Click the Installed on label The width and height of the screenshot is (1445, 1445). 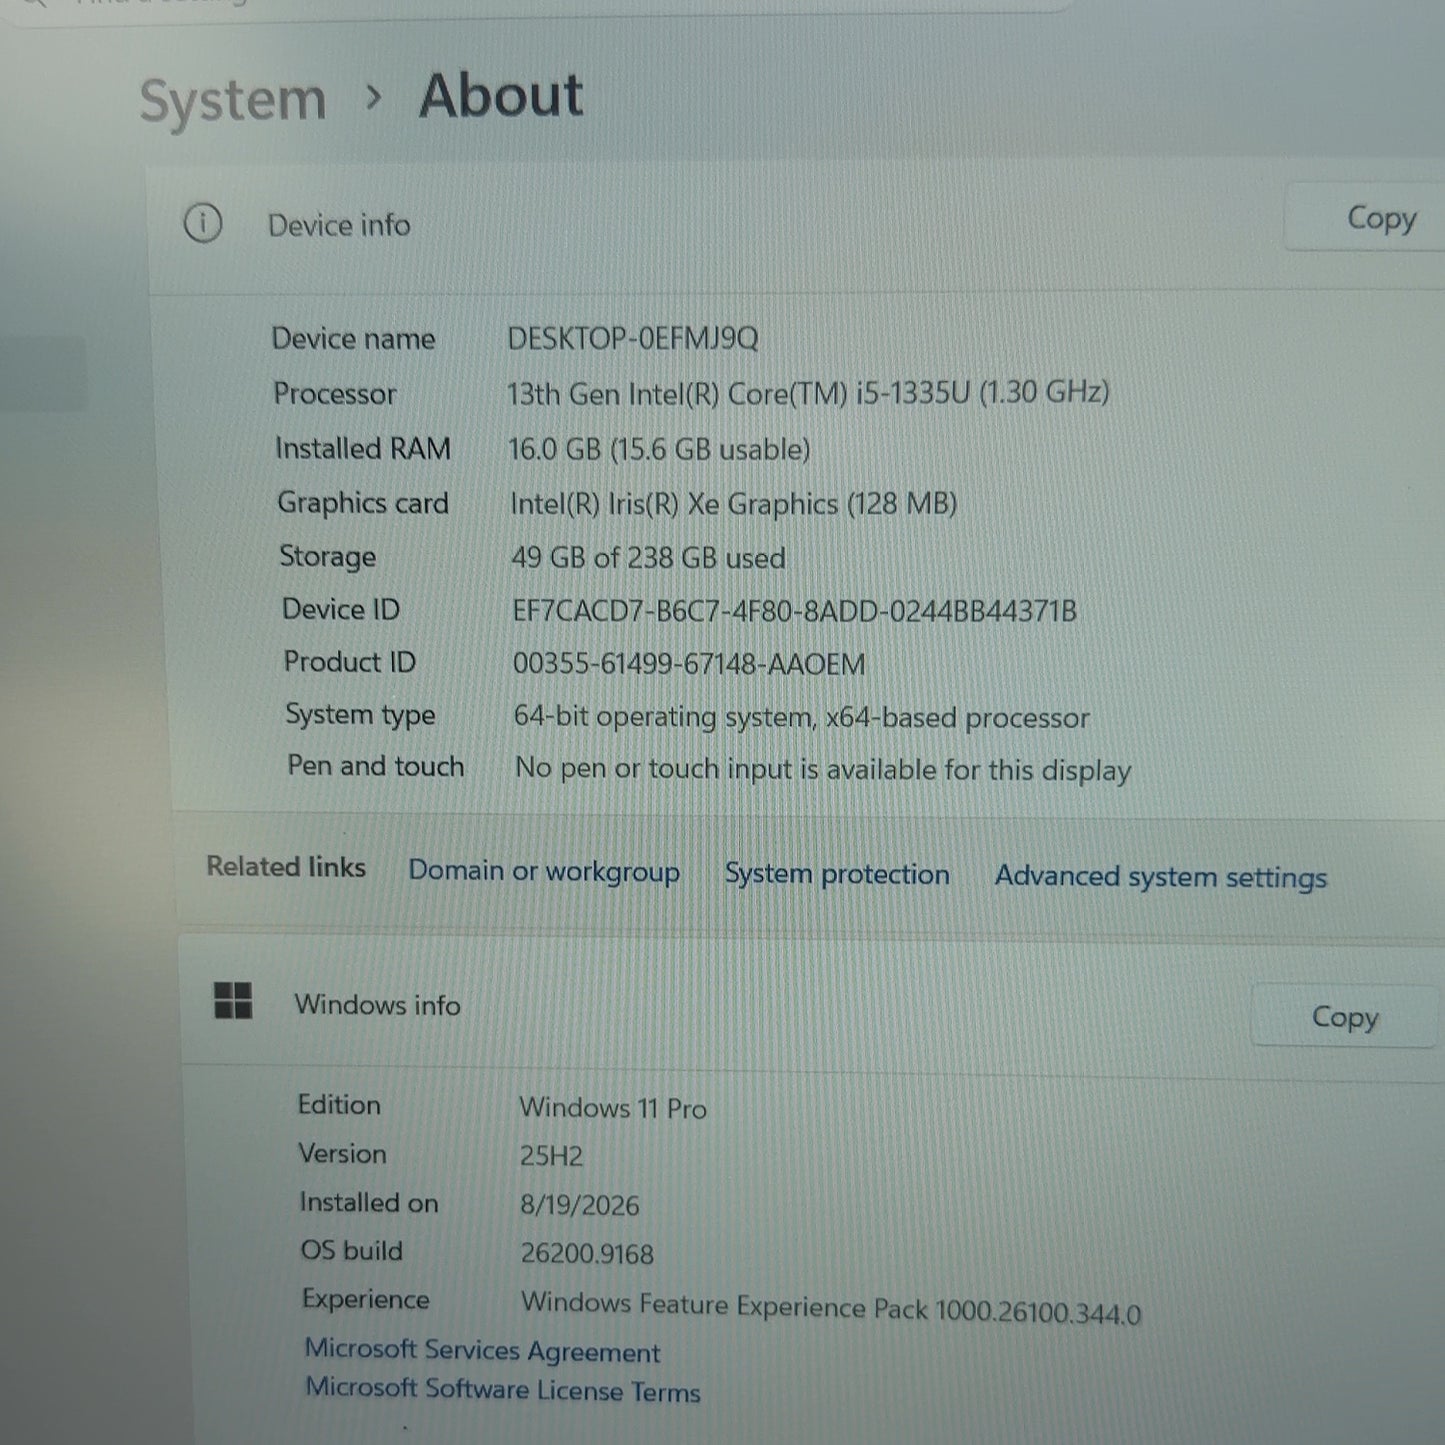pyautogui.click(x=368, y=1202)
